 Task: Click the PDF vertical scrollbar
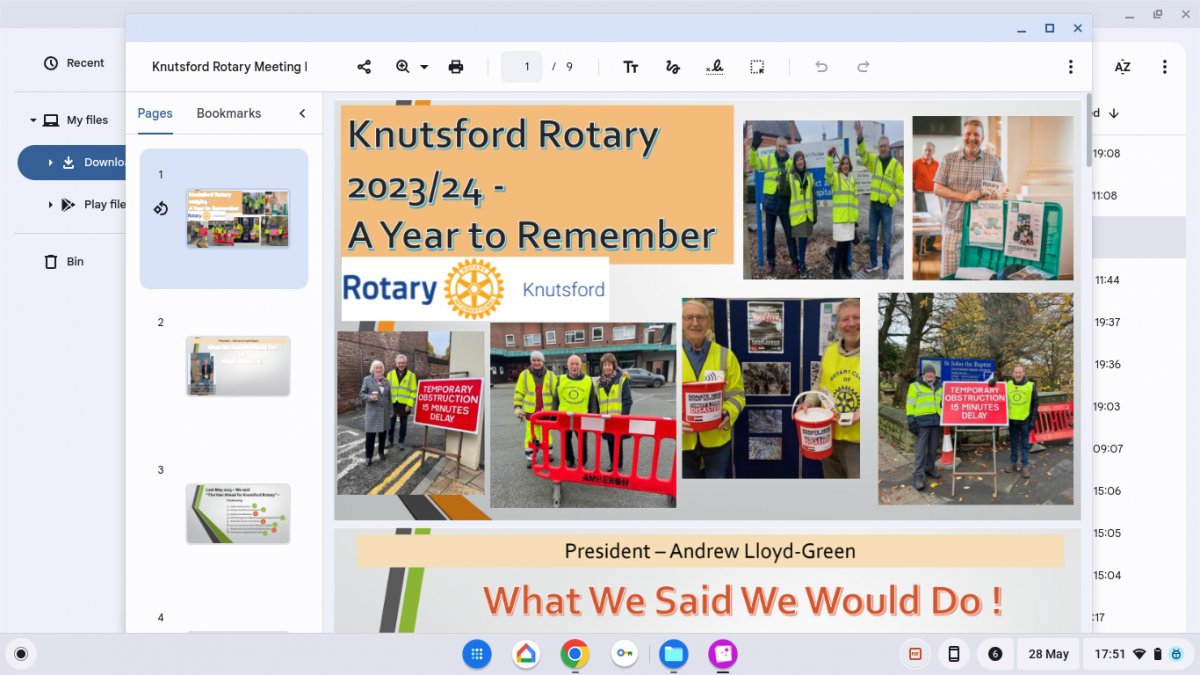tap(1088, 130)
